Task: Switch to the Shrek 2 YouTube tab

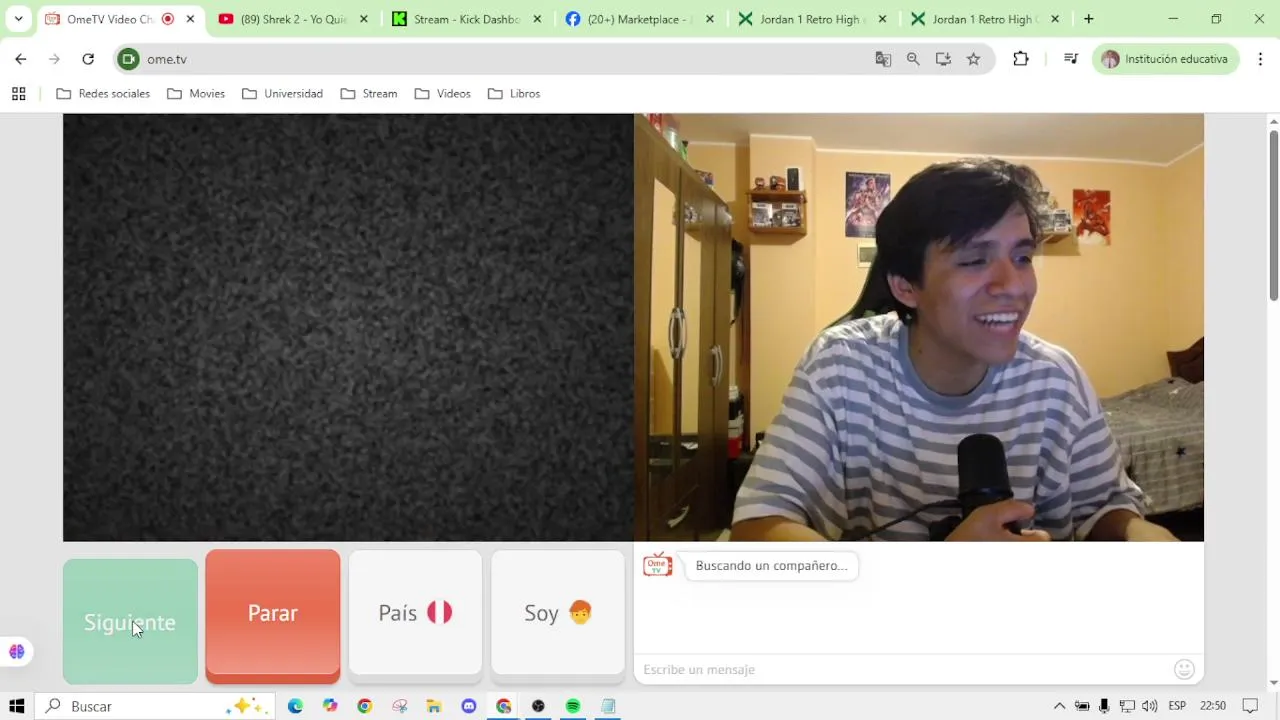Action: (292, 19)
